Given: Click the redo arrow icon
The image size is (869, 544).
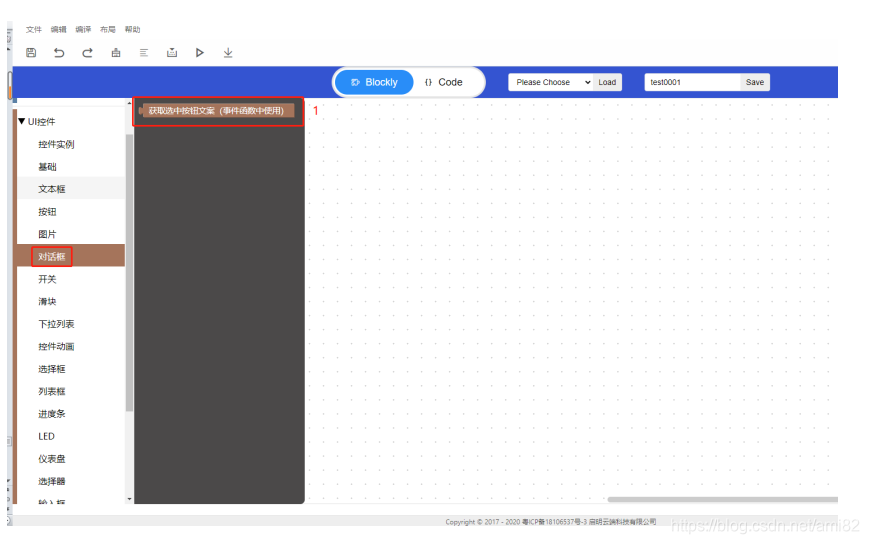Looking at the screenshot, I should click(x=87, y=53).
